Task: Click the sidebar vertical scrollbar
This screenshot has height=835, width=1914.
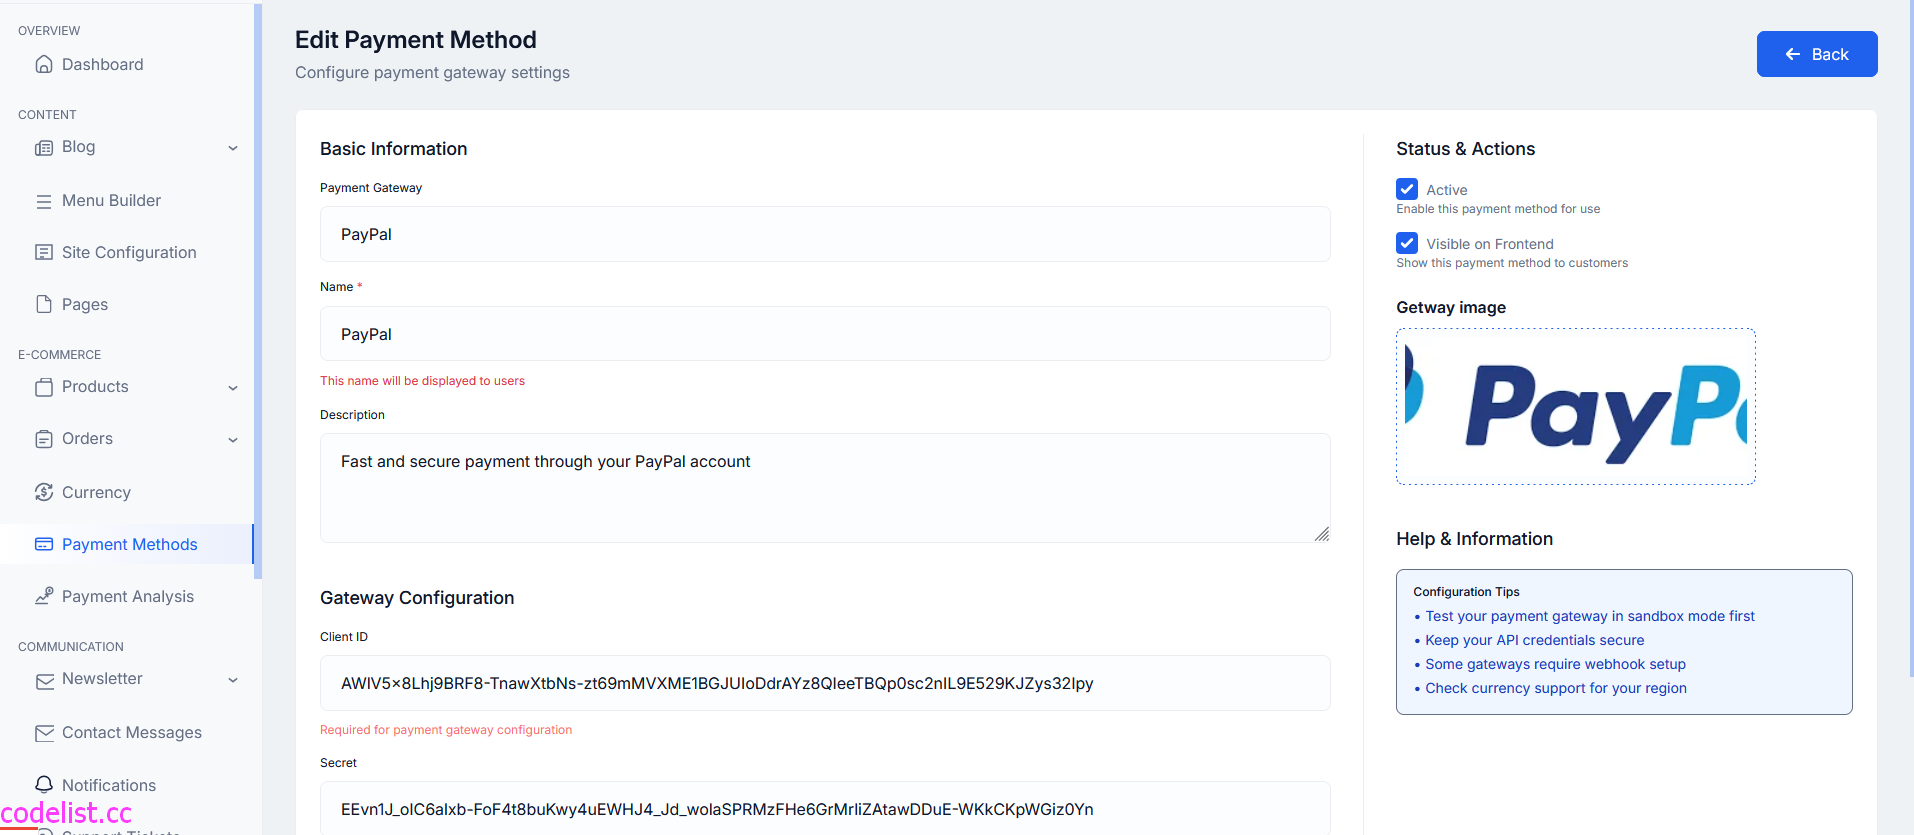Action: tap(258, 291)
